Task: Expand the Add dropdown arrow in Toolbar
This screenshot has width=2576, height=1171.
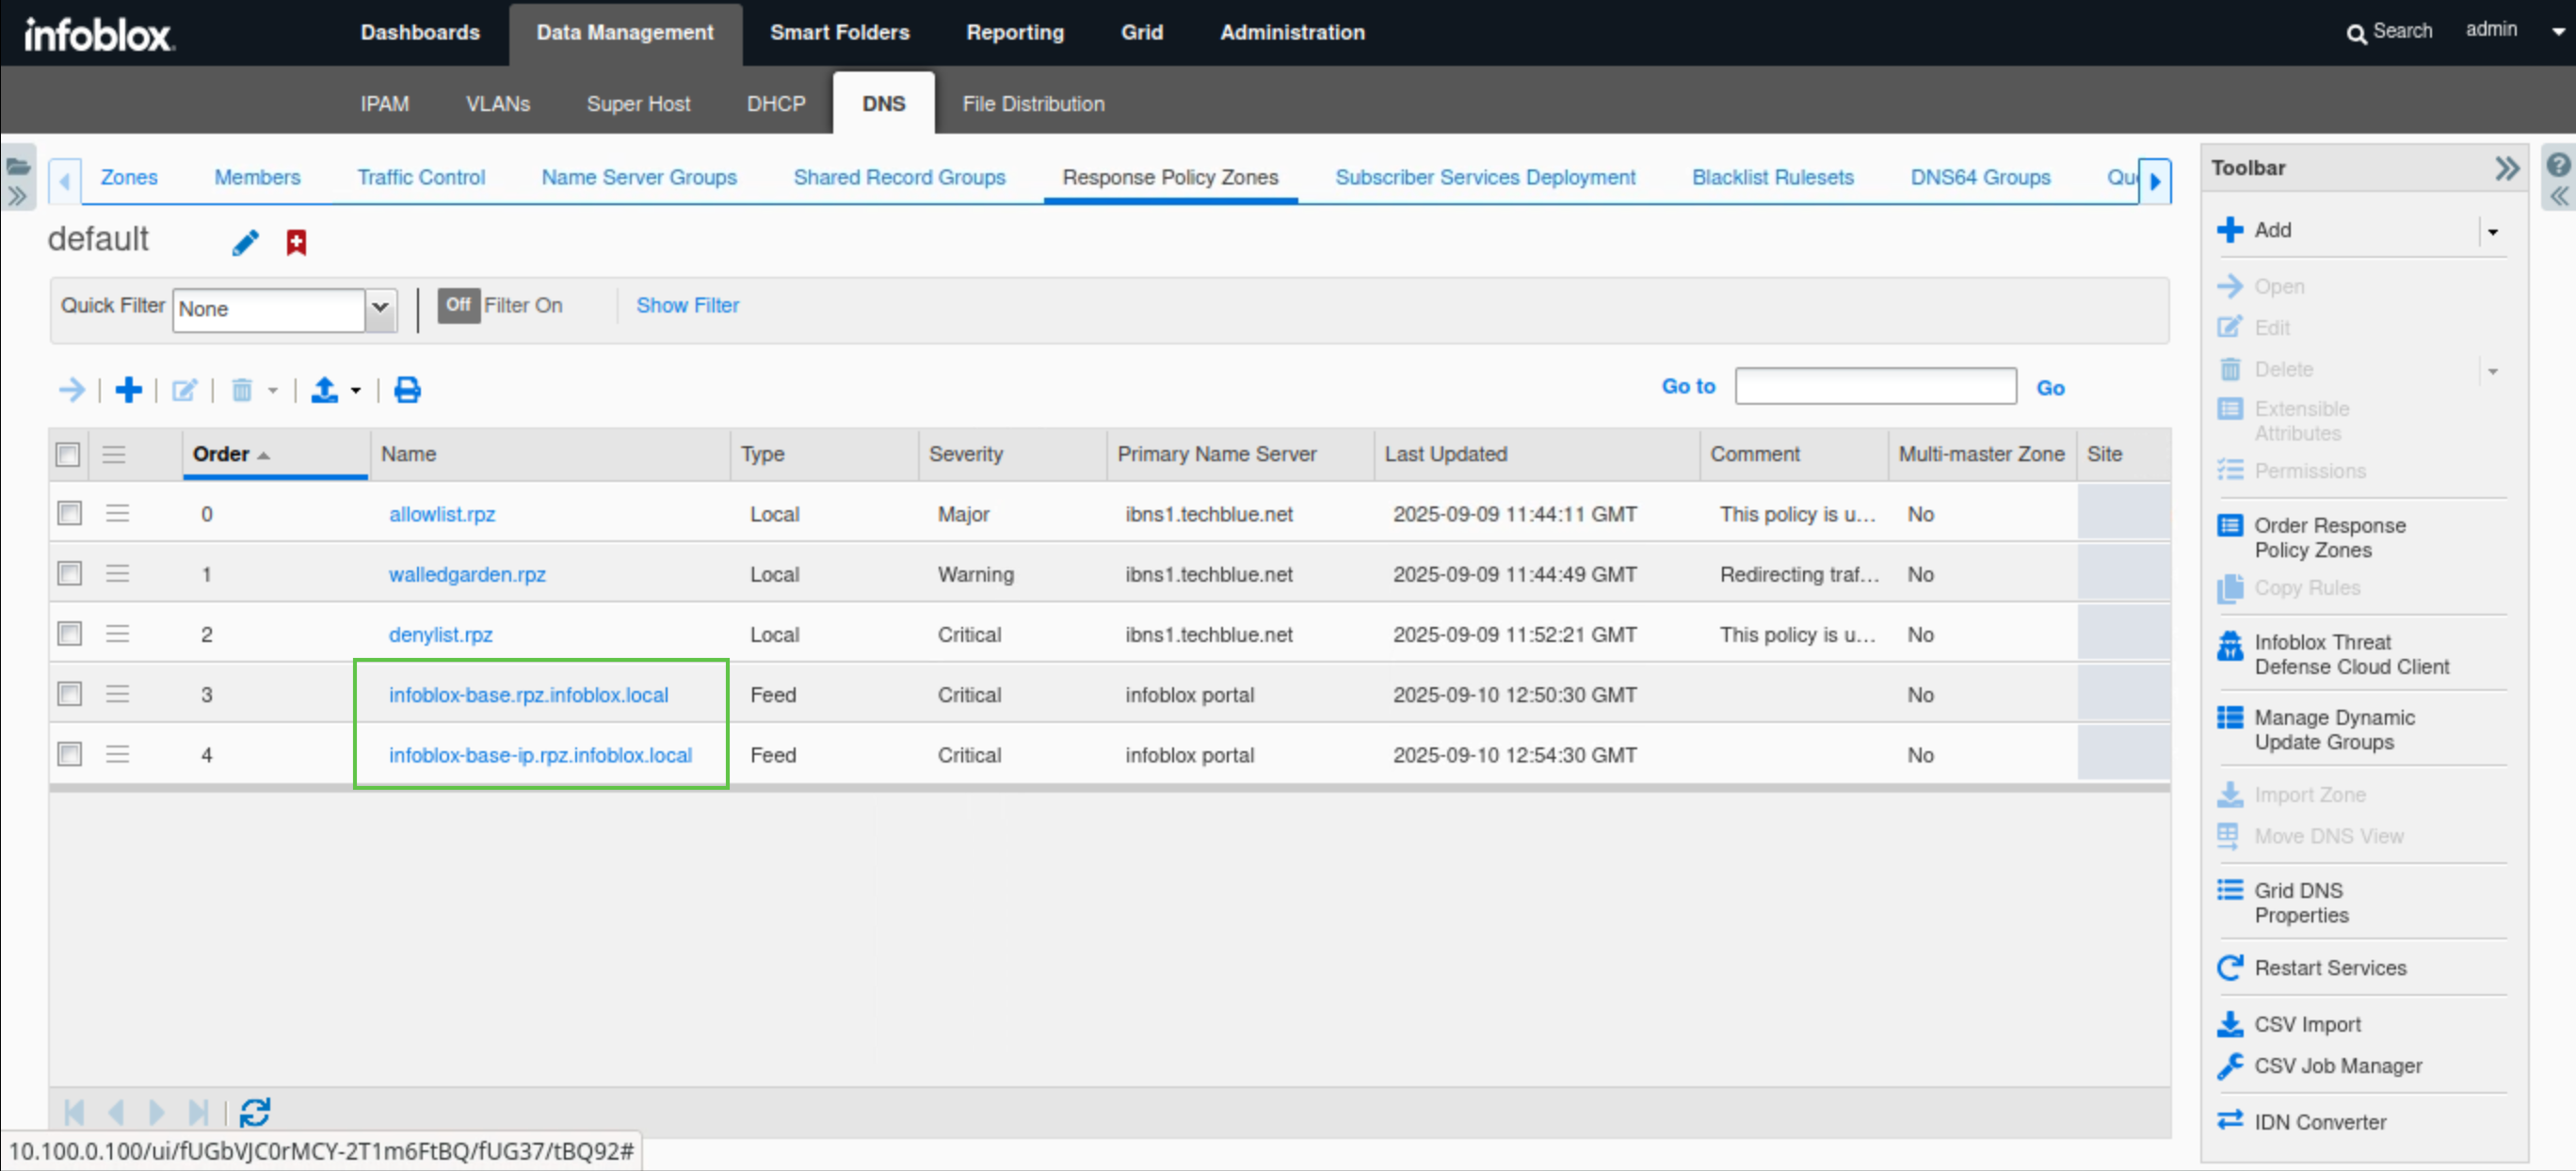Action: (2492, 231)
